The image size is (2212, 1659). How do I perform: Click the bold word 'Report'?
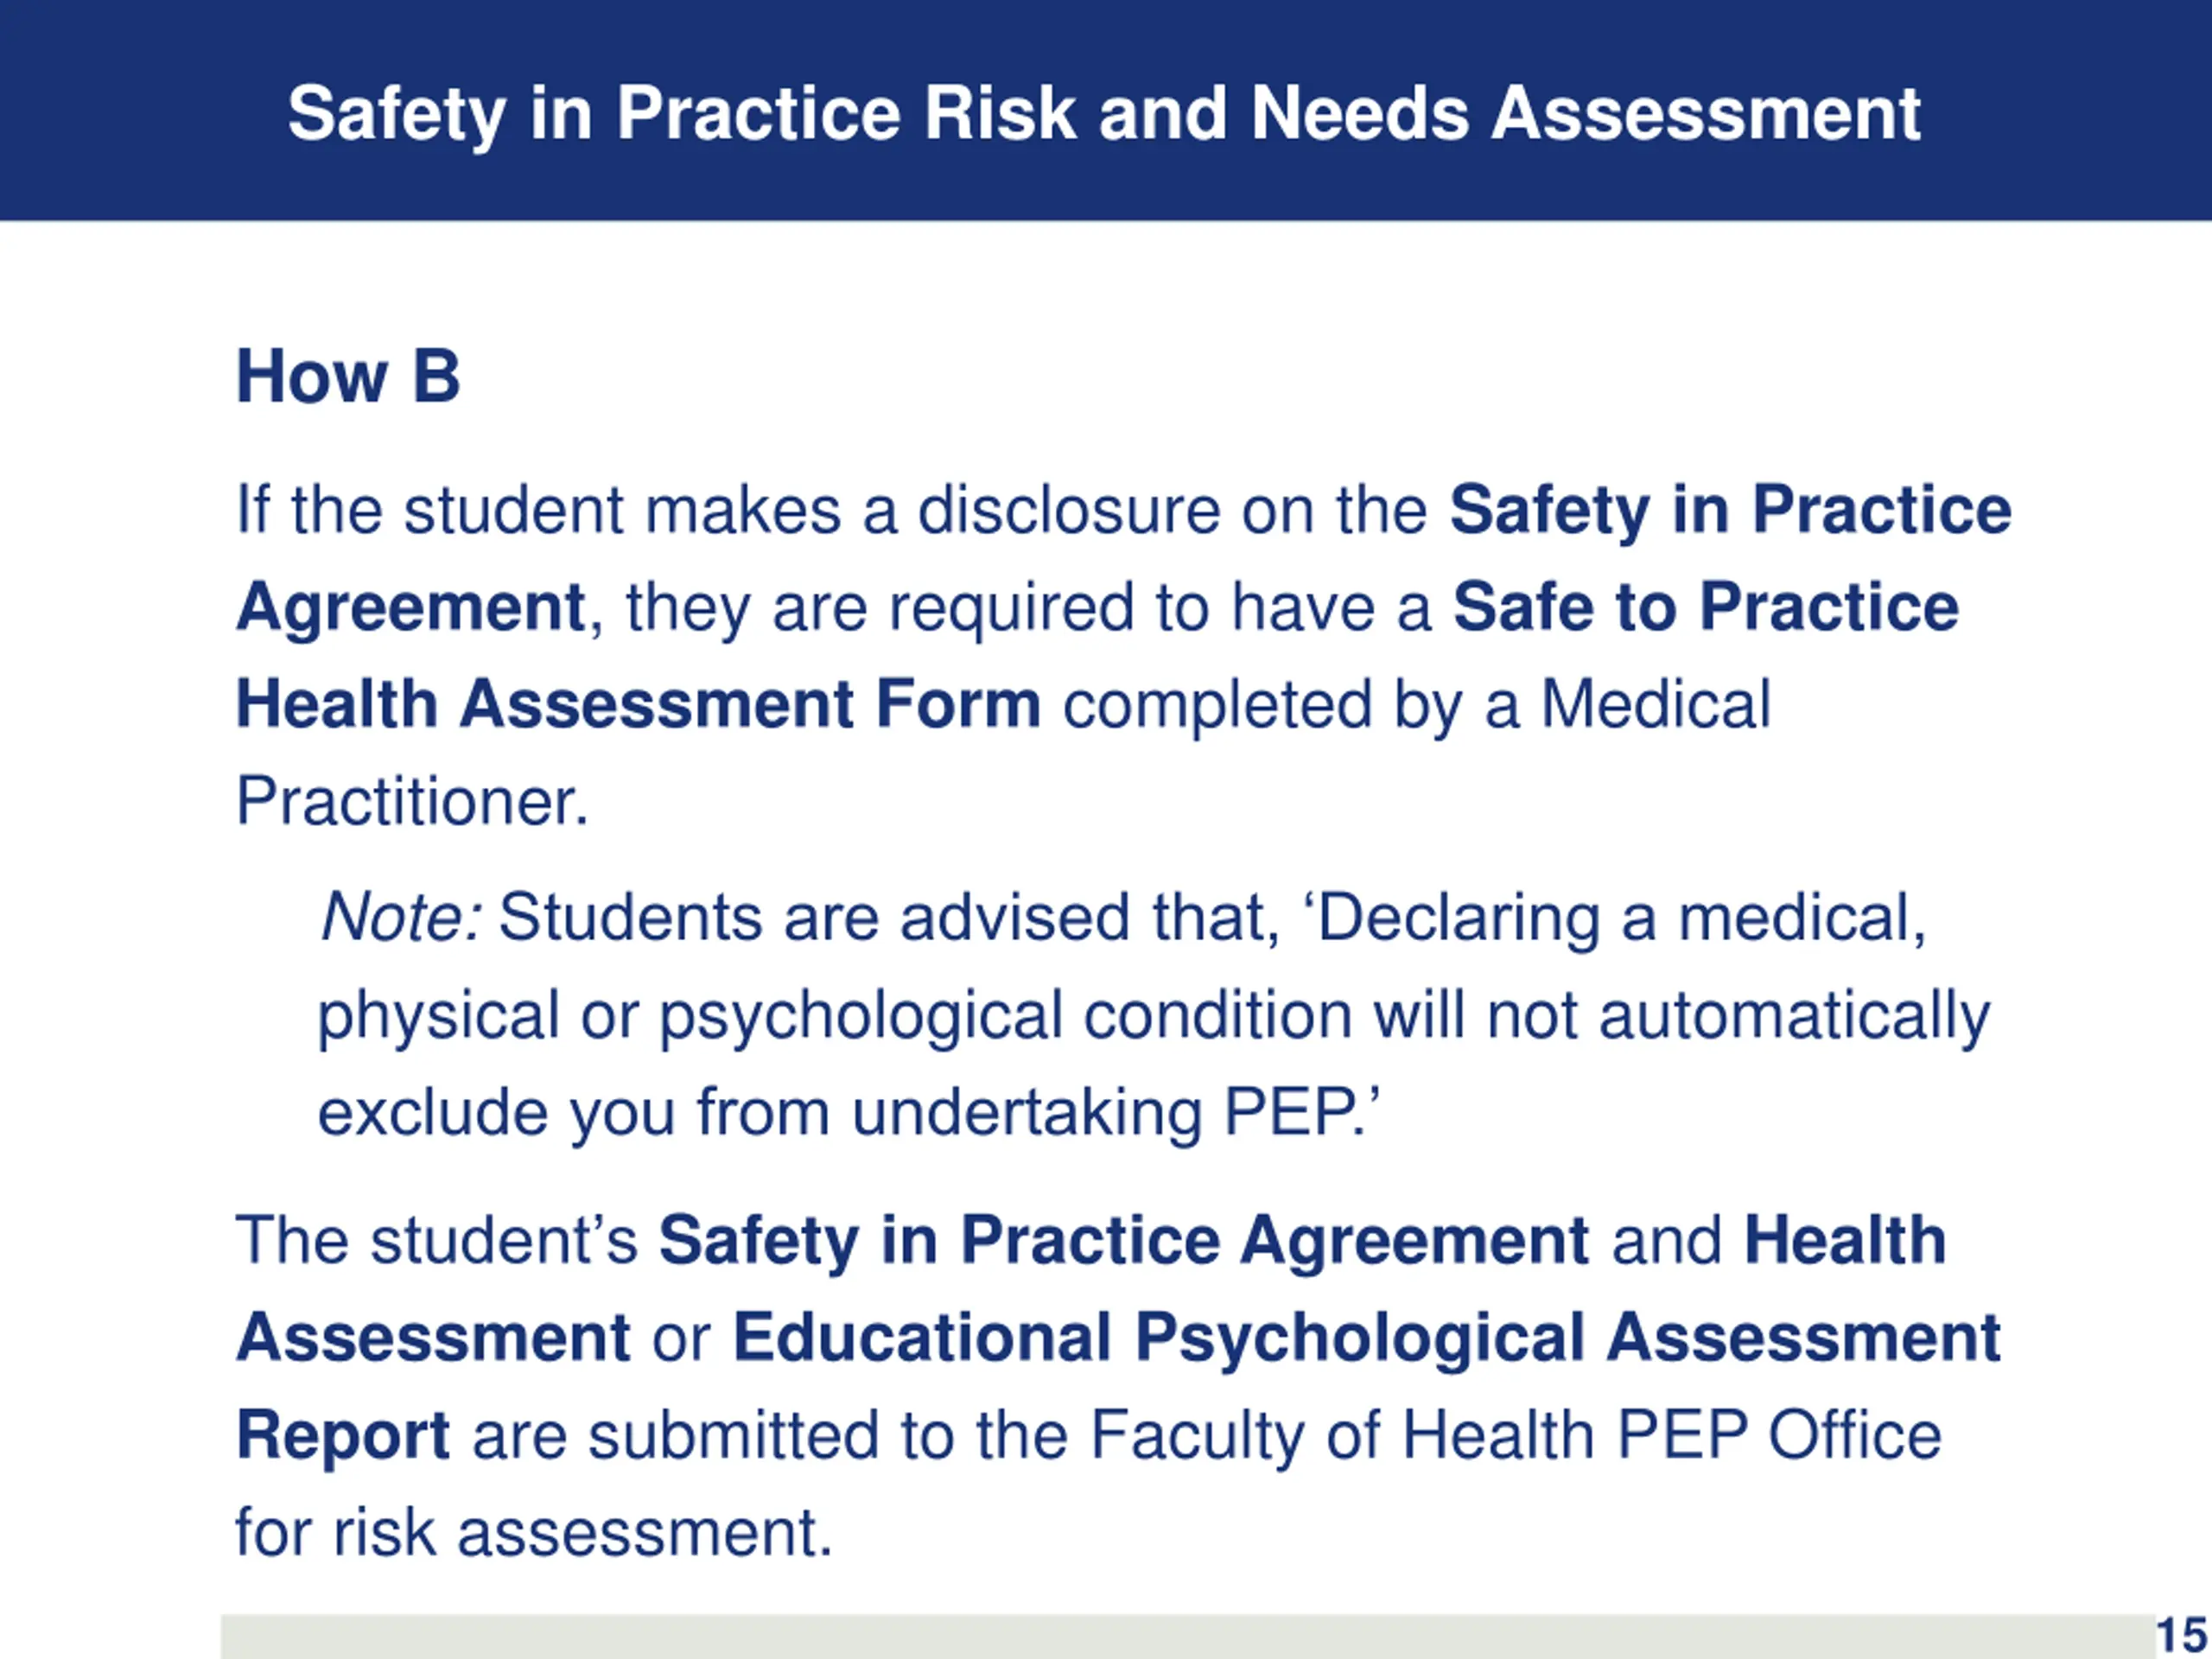(x=342, y=1435)
